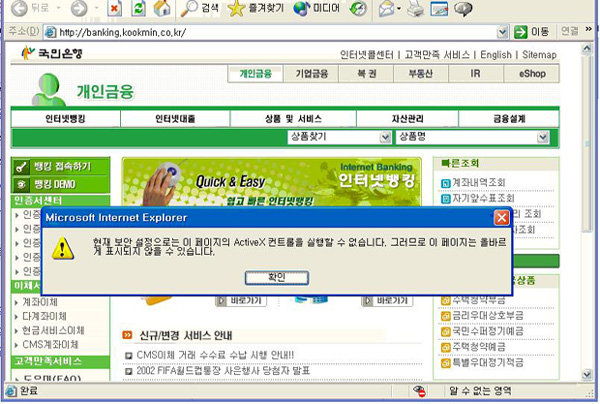Open the 금융설계 menu
This screenshot has width=600, height=404.
(x=509, y=119)
